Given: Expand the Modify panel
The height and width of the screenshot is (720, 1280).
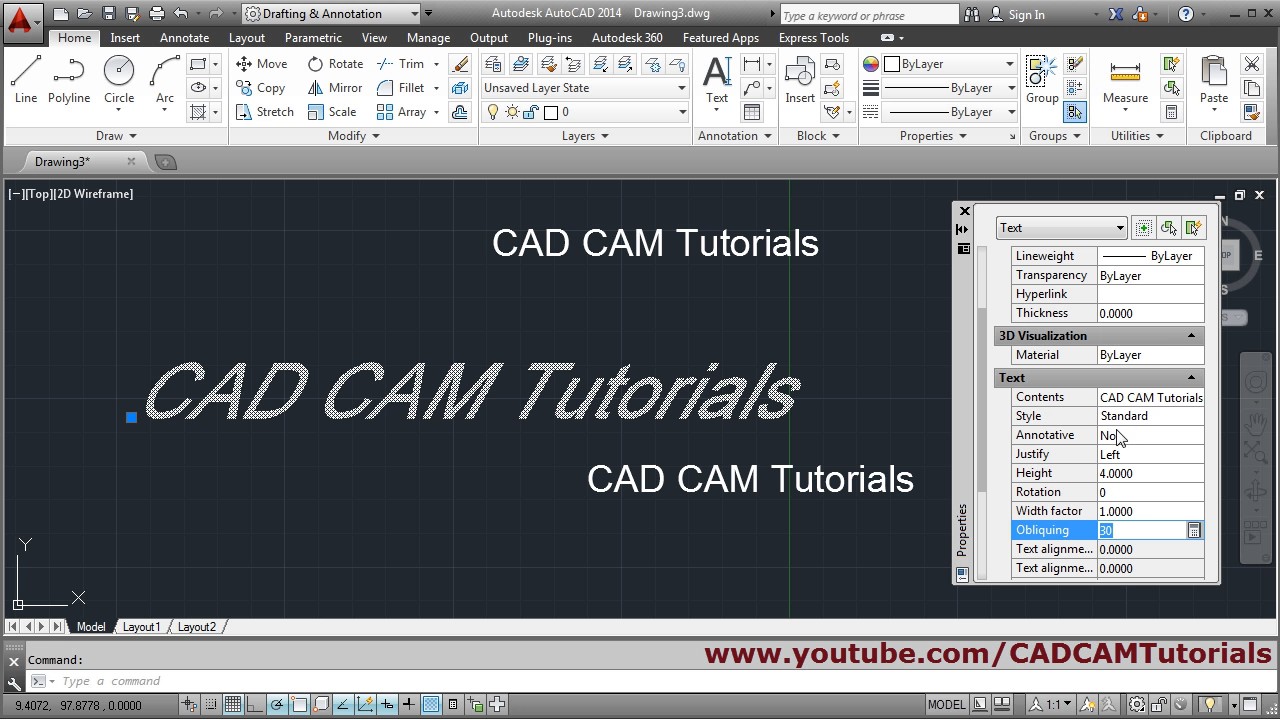Looking at the screenshot, I should (354, 136).
